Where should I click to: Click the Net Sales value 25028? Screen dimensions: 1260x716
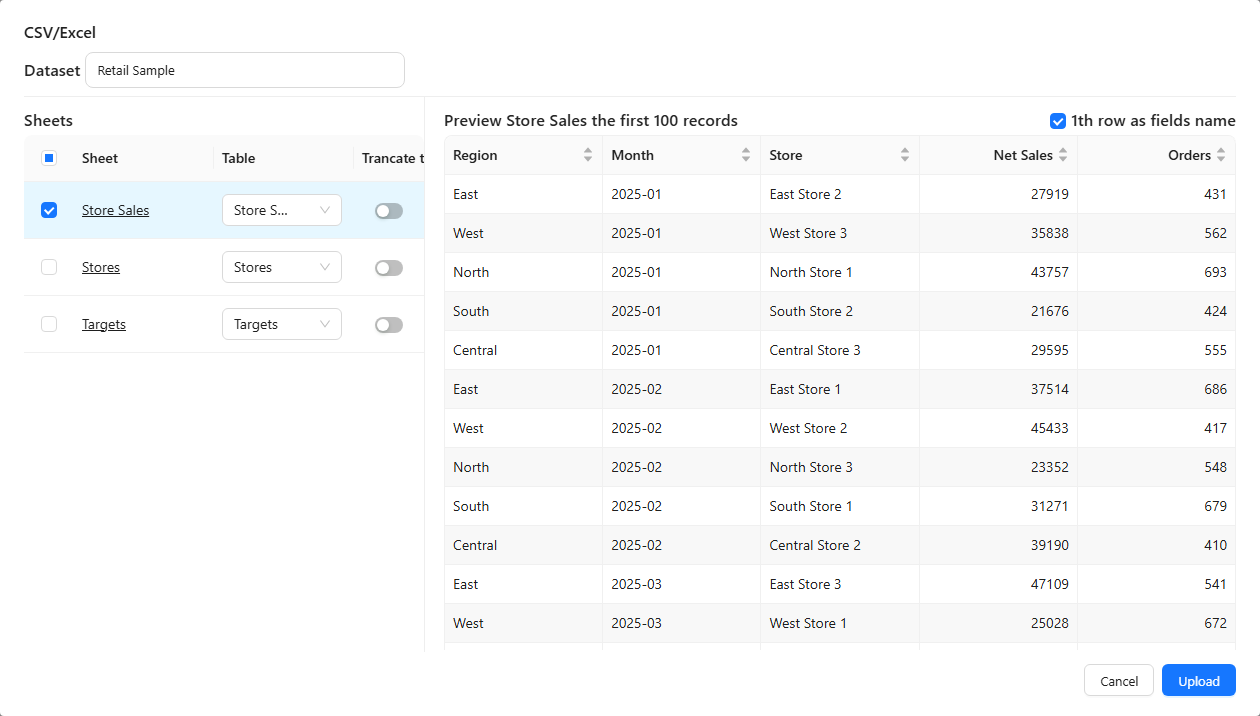[x=1049, y=623]
